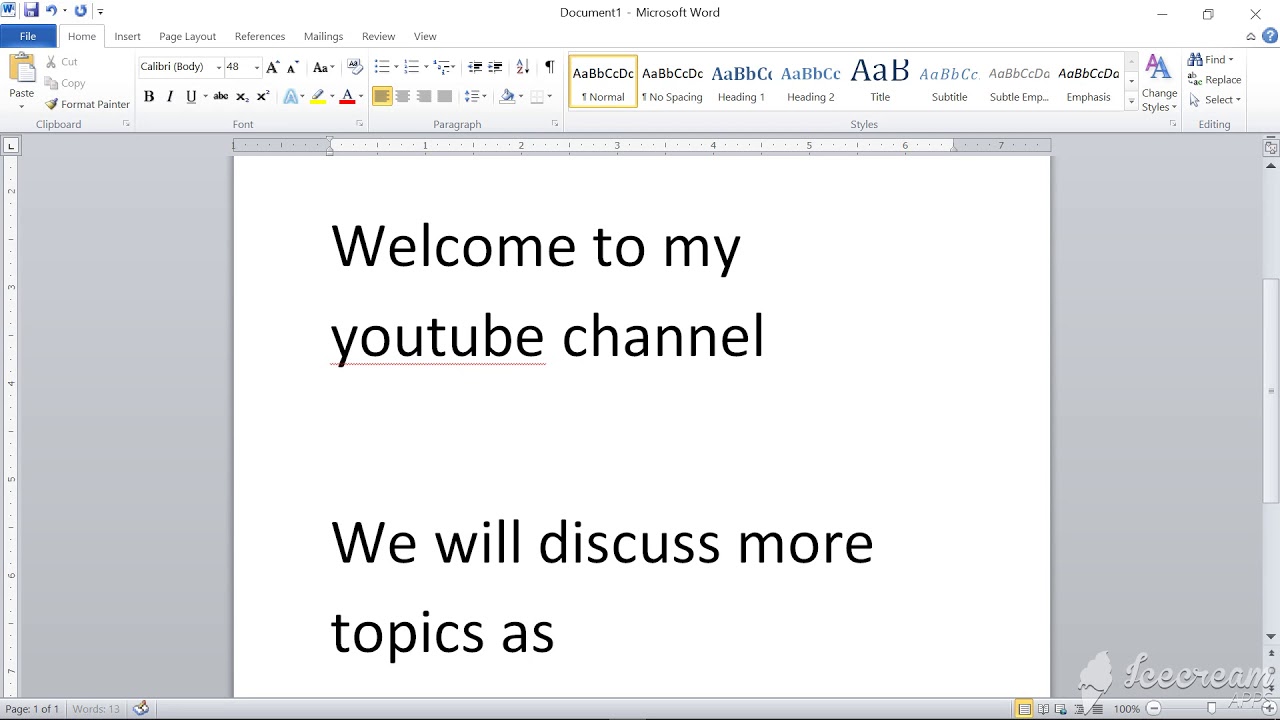Expand the Styles gallery More arrow

coord(1131,103)
